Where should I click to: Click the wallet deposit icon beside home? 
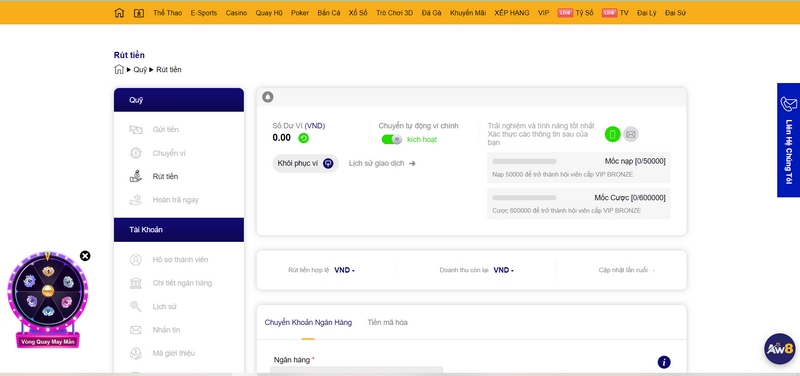coord(139,13)
